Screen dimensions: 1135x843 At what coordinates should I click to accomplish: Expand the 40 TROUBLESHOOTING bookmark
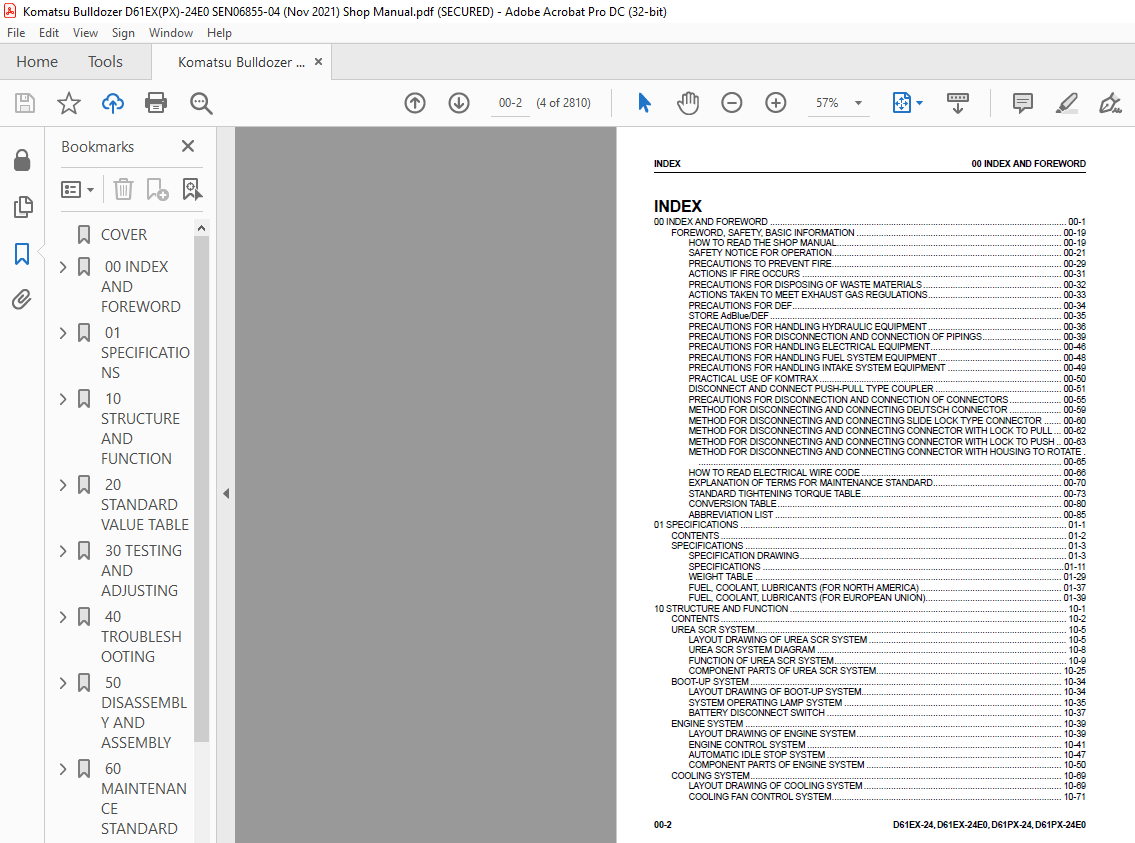tap(63, 617)
